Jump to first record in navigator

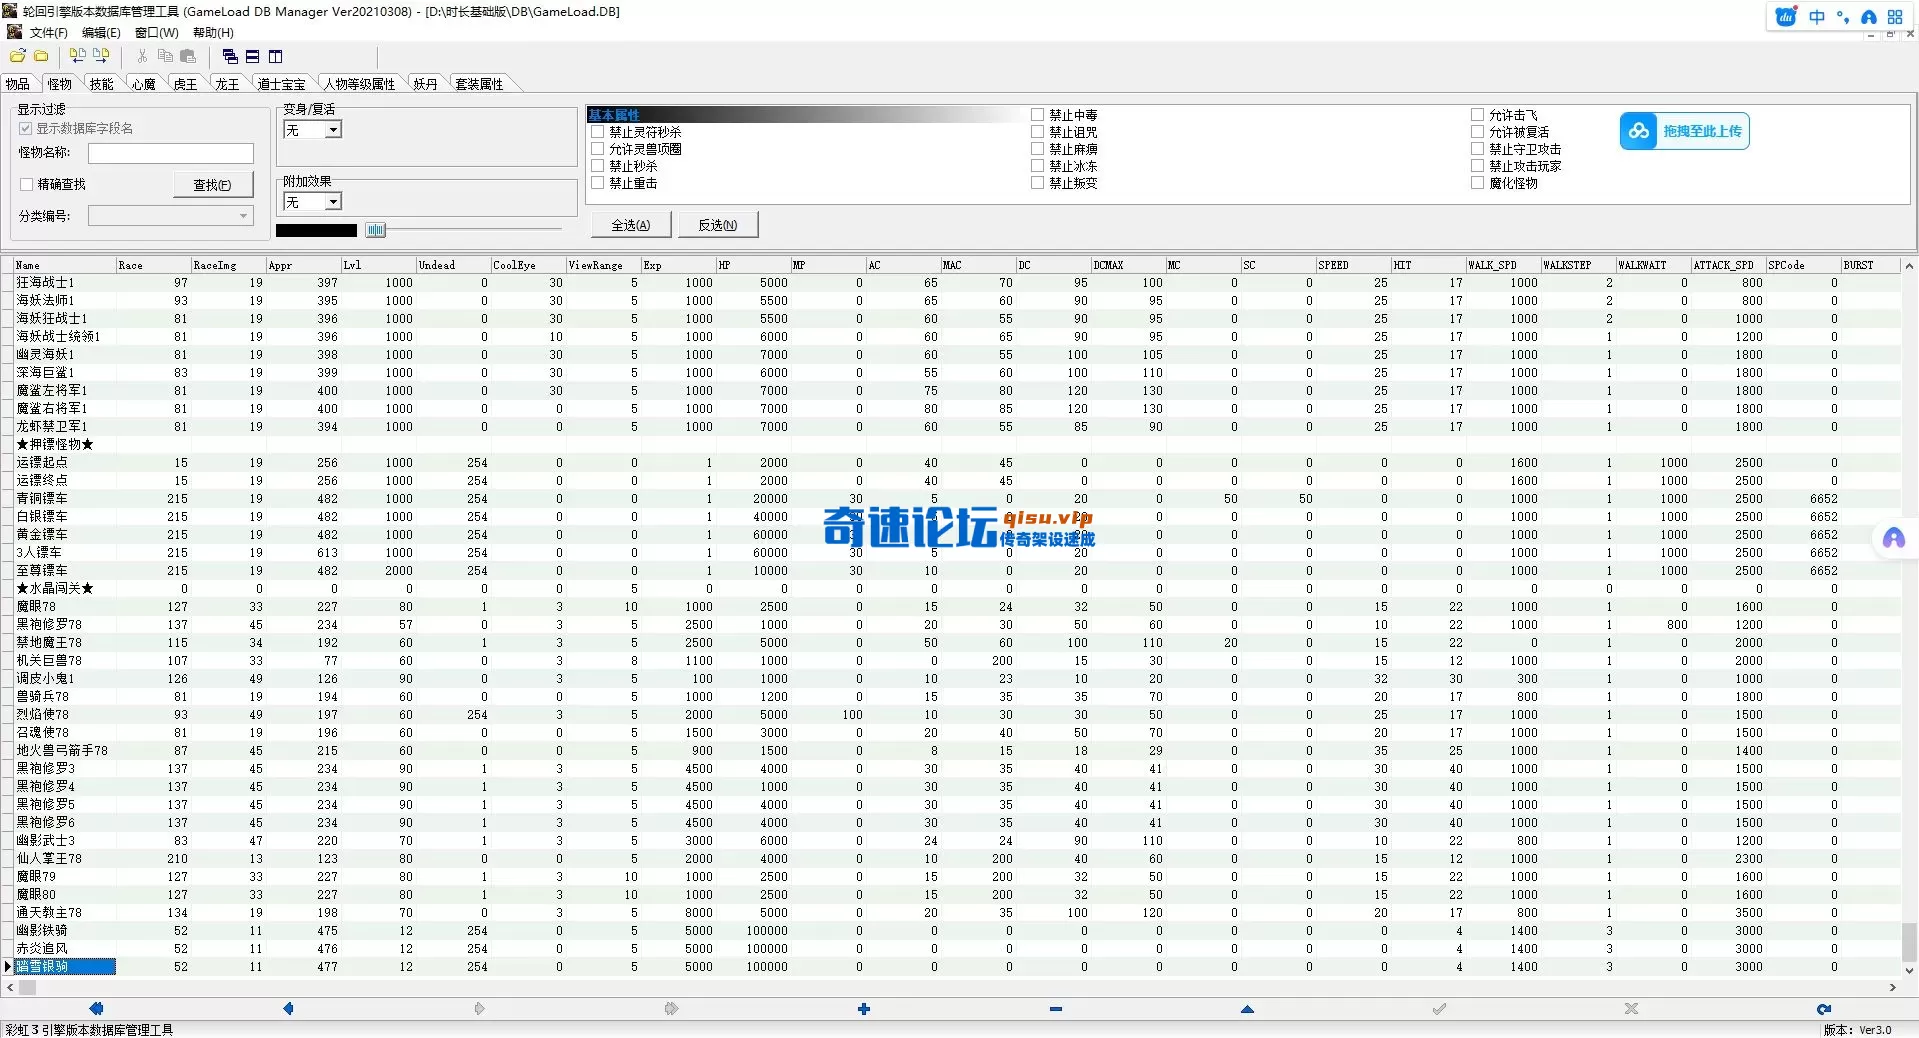pos(96,1009)
